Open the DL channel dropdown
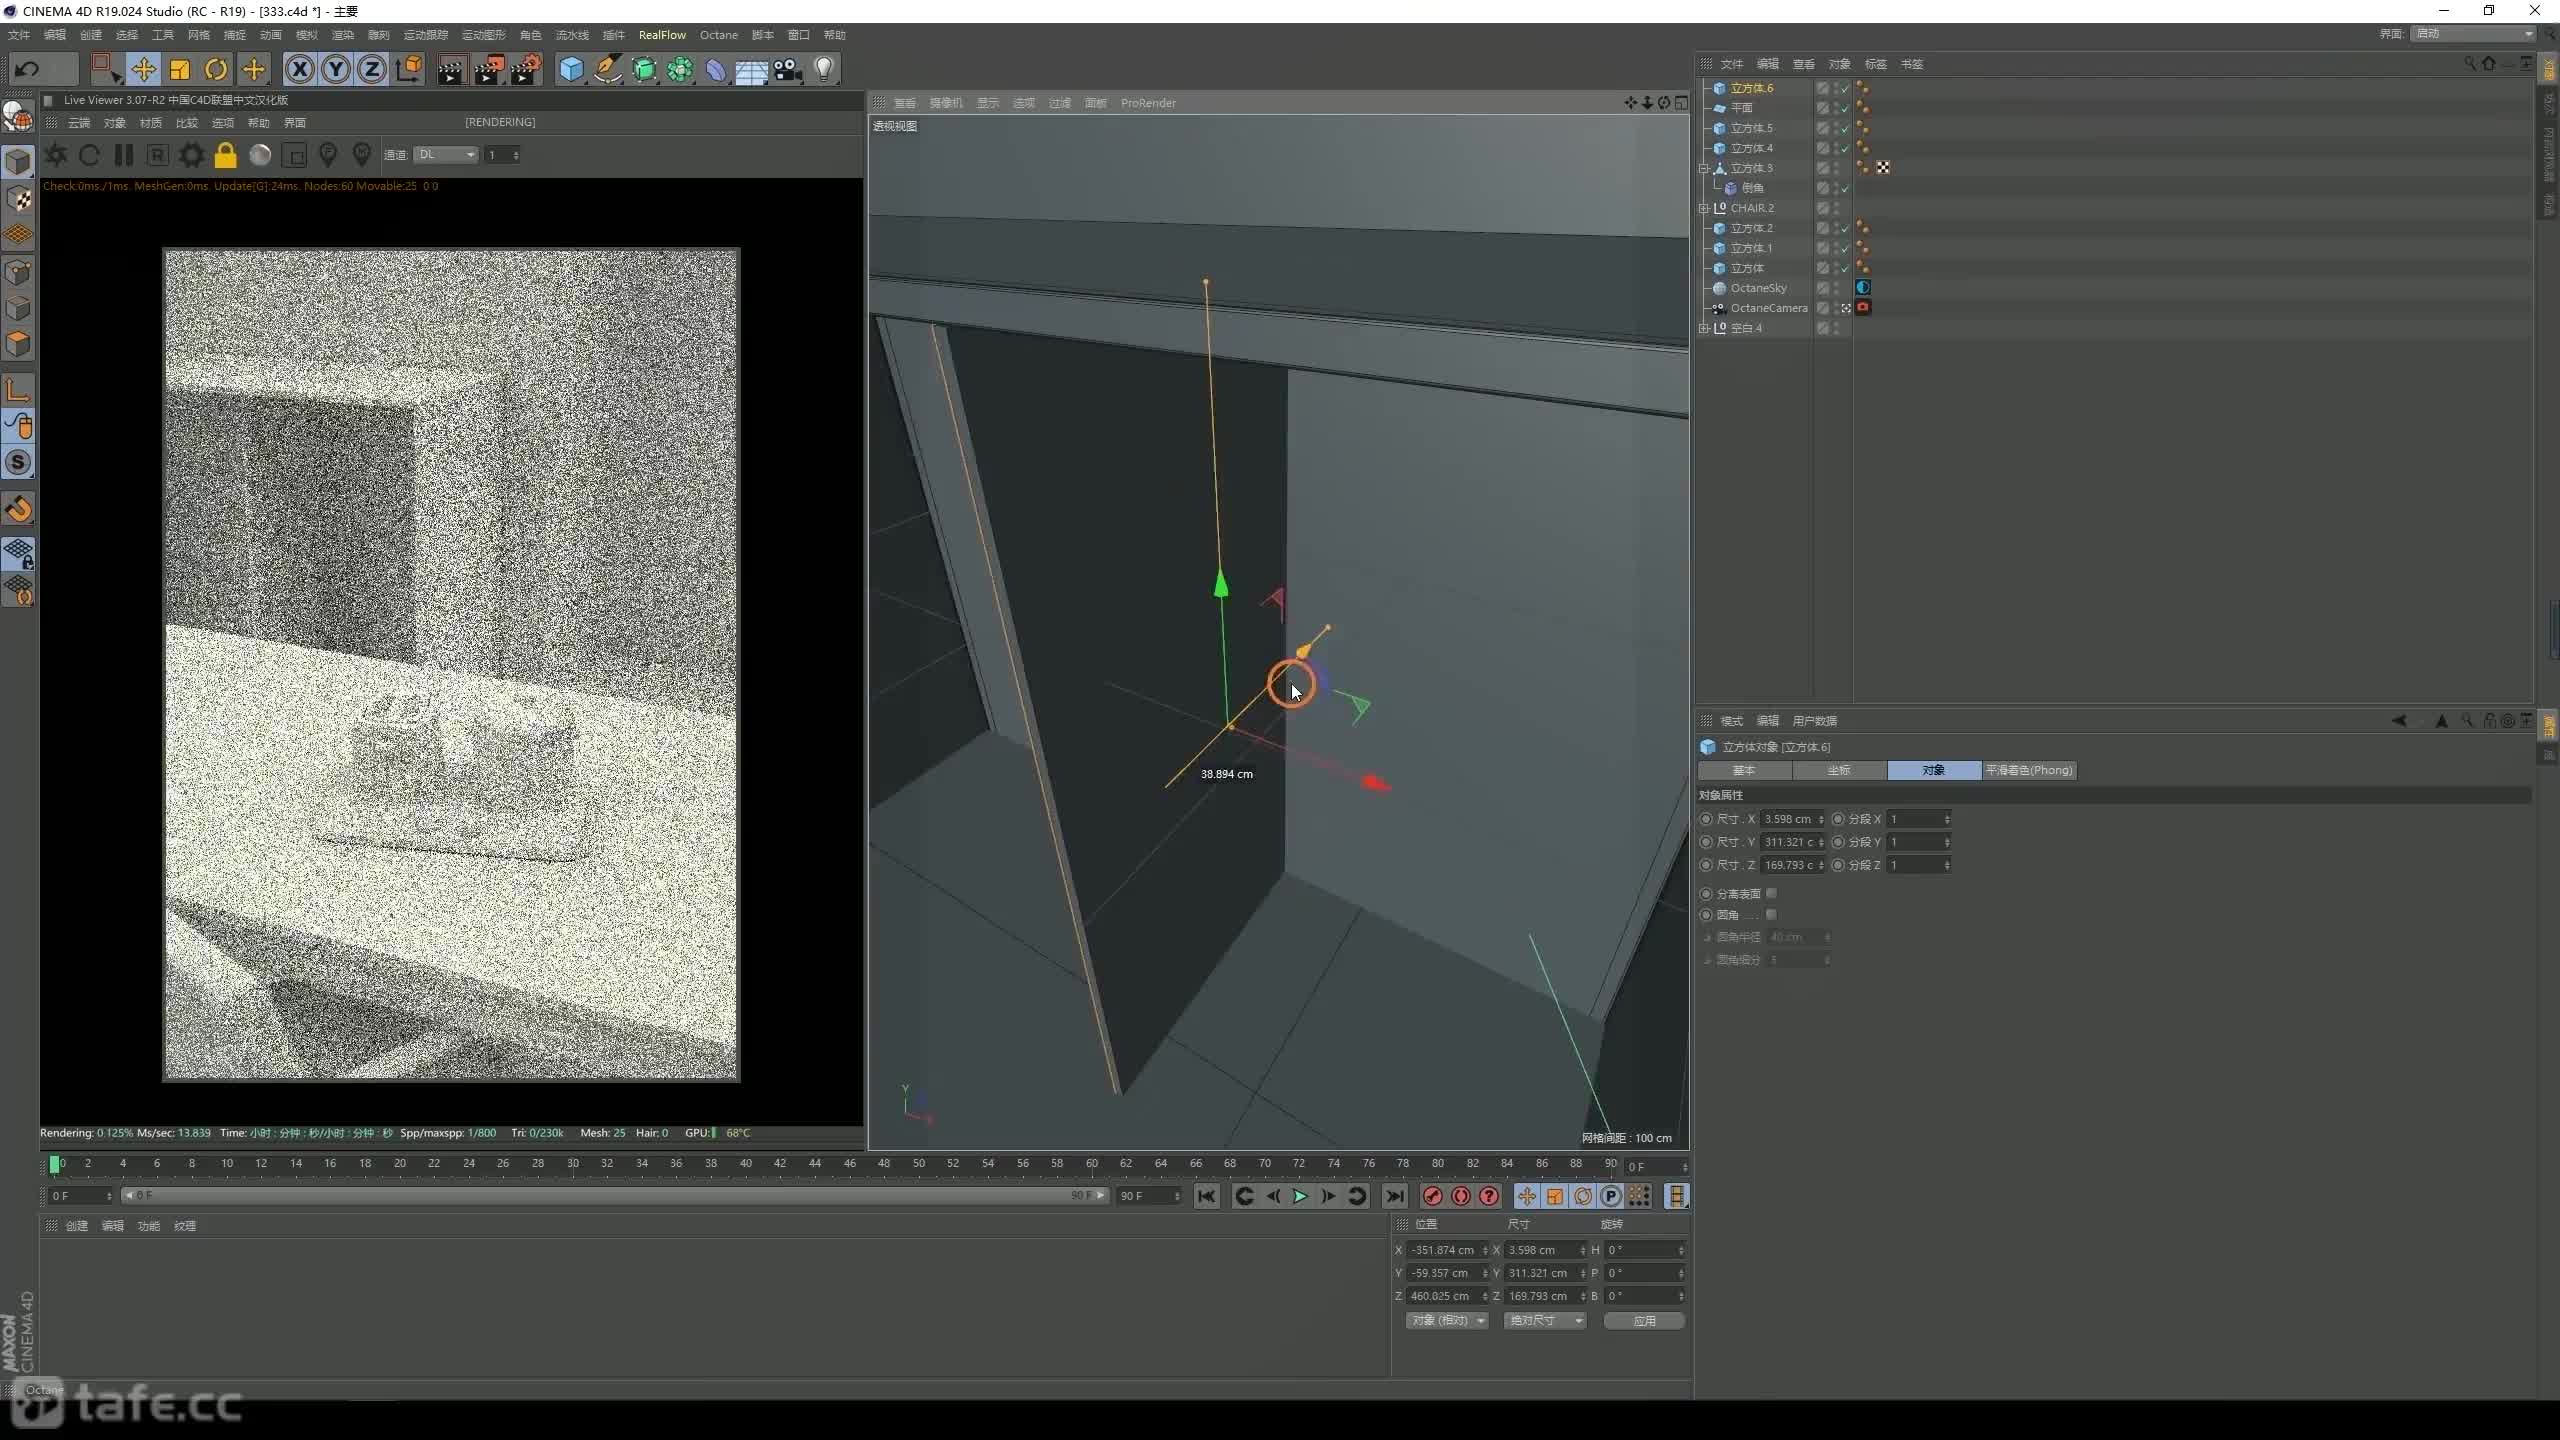This screenshot has height=1440, width=2560. [446, 155]
